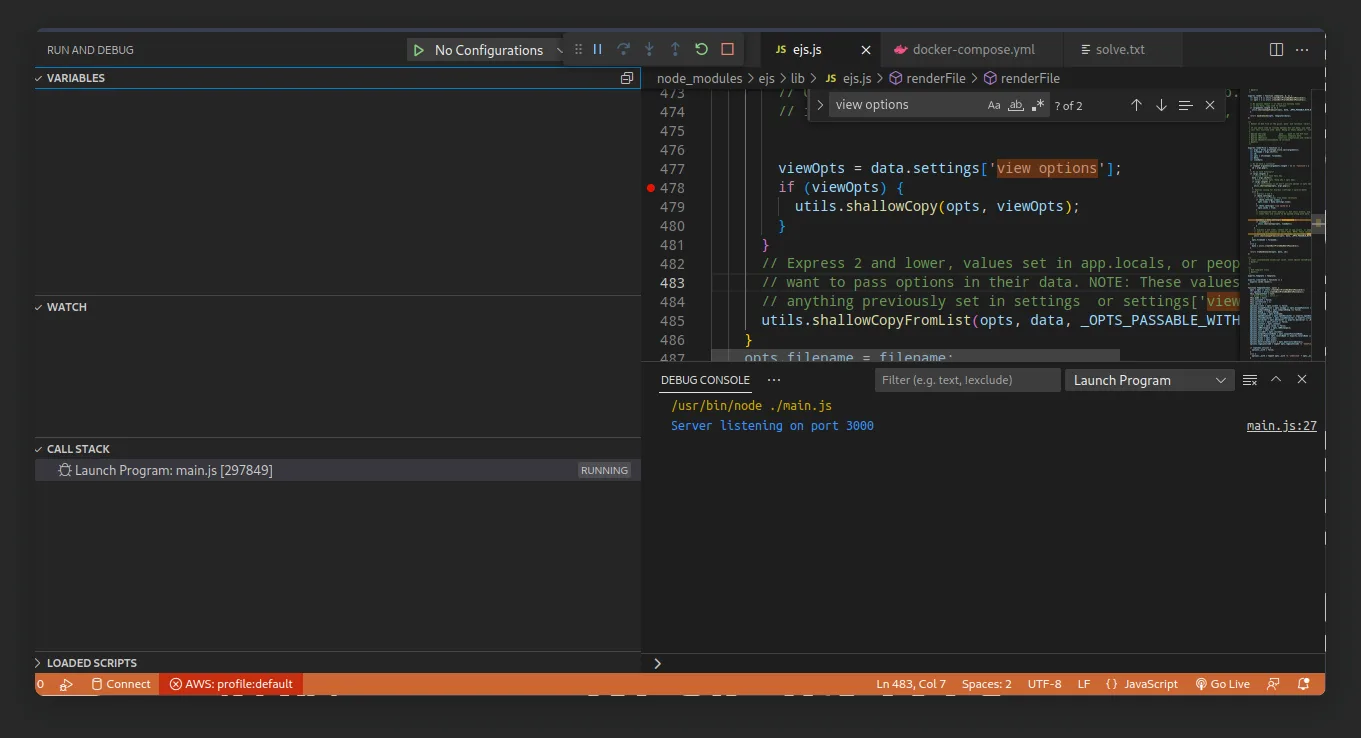Expand the Loaded Scripts section
The height and width of the screenshot is (738, 1361).
pyautogui.click(x=92, y=663)
